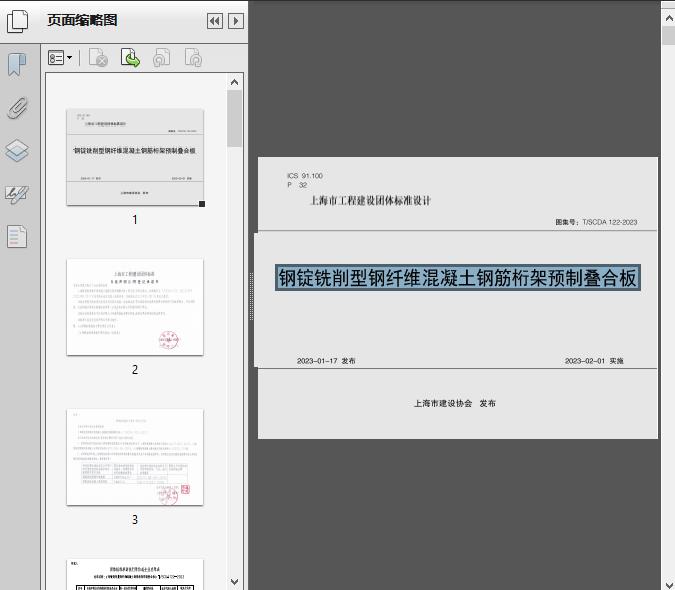Open the Page Thumbnails panel icon
This screenshot has width=675, height=590.
(17, 21)
